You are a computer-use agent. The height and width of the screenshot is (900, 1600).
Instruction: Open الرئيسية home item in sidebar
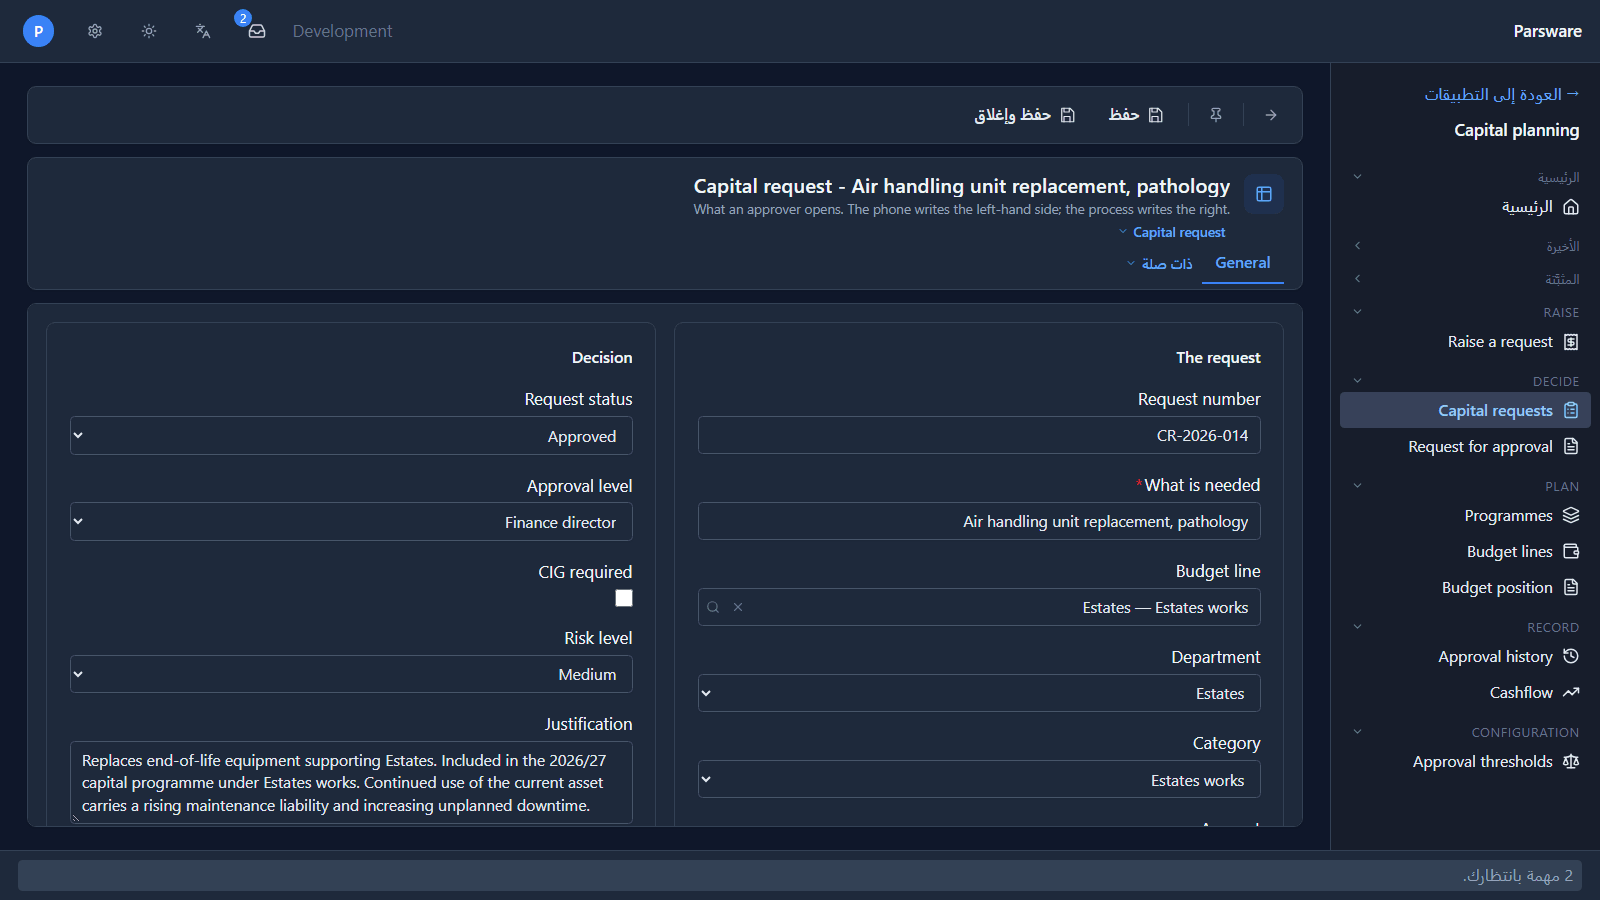(x=1465, y=207)
